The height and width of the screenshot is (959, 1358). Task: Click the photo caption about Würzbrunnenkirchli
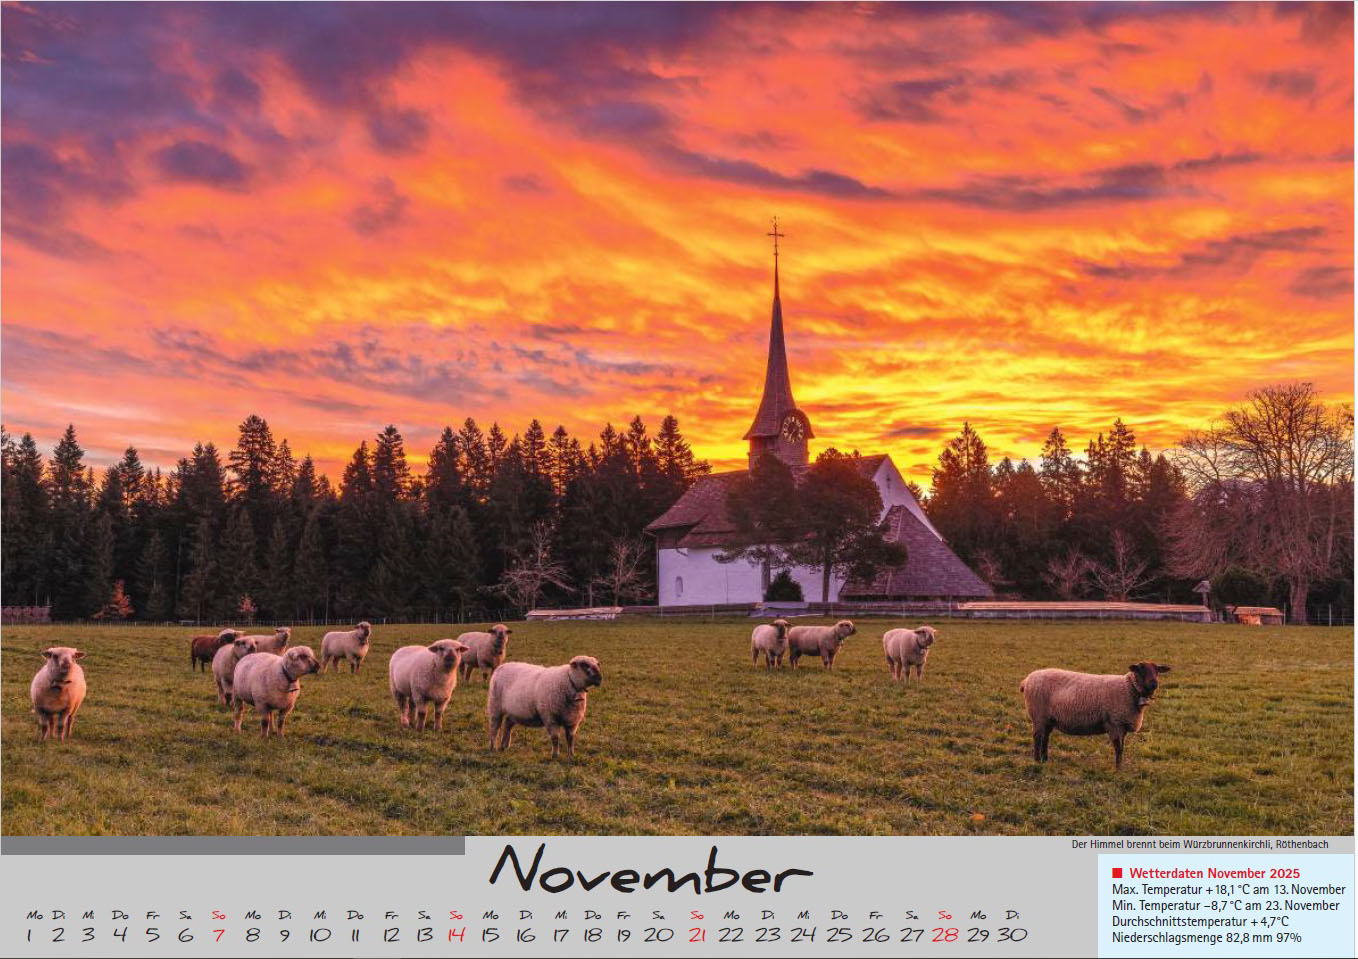tap(1200, 845)
